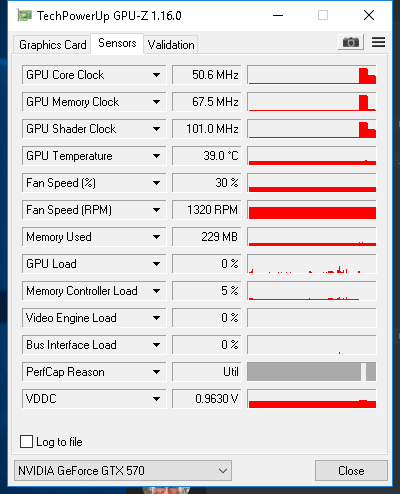The image size is (400, 494).
Task: Open the PerfCap Reason dropdown arrow
Action: 156,372
